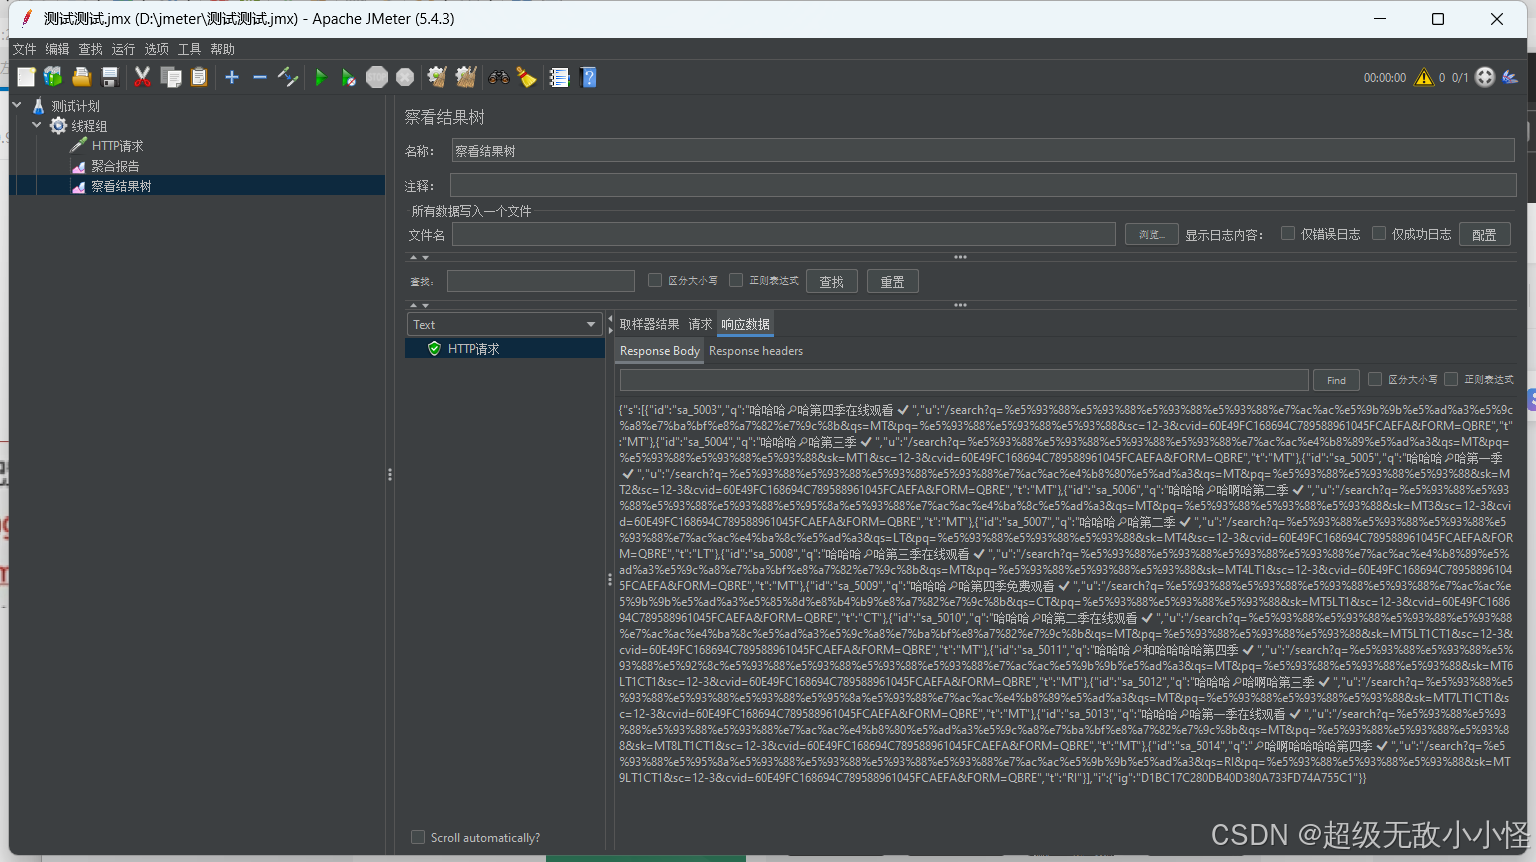Select the Response Body sub-tab

tap(659, 351)
